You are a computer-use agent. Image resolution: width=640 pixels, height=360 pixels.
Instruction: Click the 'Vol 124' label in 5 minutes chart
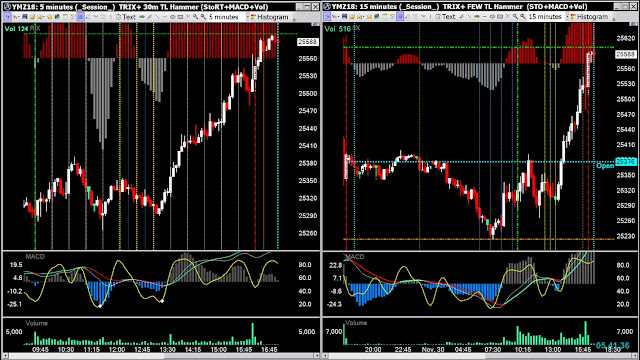pyautogui.click(x=16, y=29)
